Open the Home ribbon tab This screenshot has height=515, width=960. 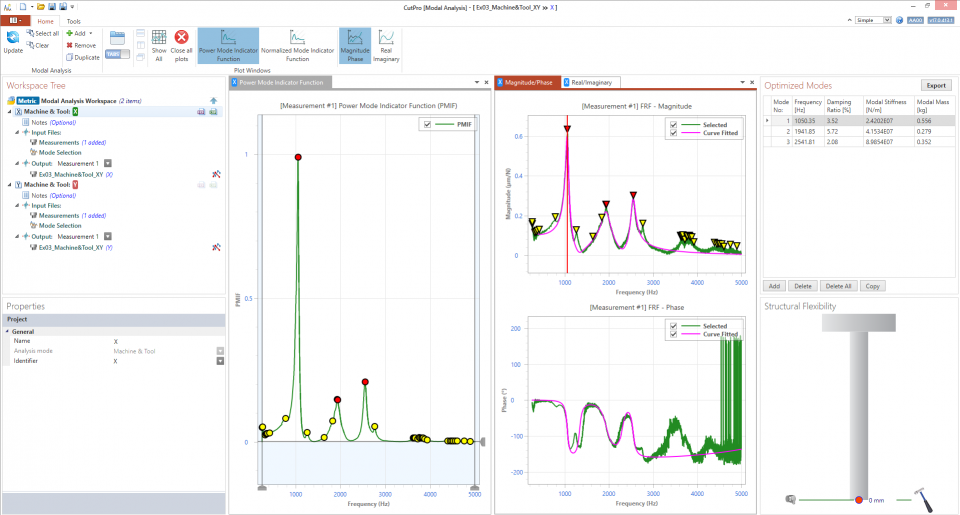tap(45, 21)
